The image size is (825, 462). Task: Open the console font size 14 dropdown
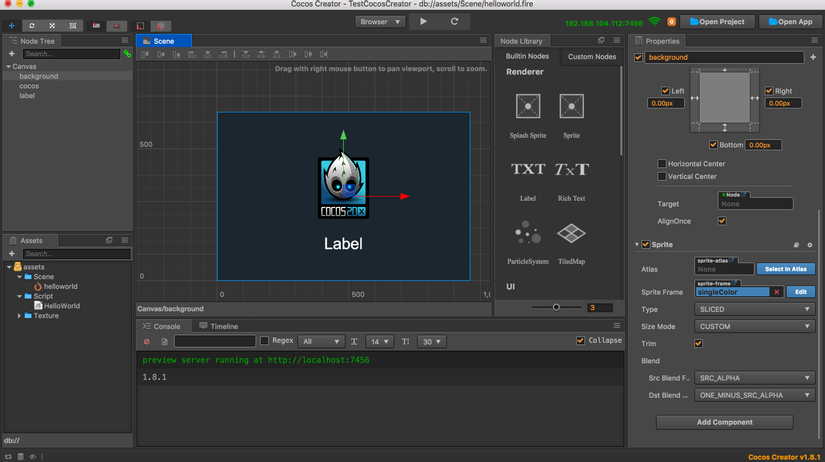click(379, 342)
